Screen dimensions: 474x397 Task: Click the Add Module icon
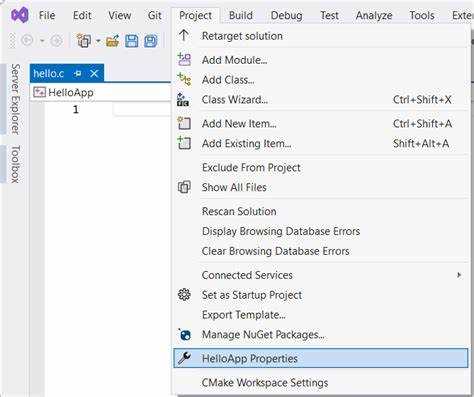click(x=184, y=59)
